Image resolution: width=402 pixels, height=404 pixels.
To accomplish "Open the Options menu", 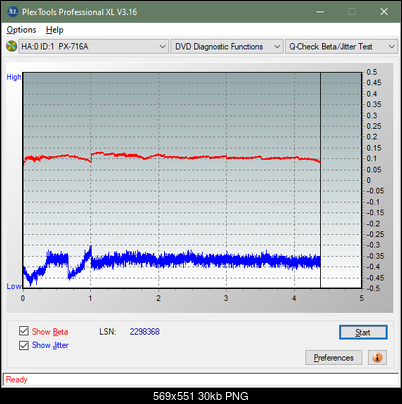I will pyautogui.click(x=21, y=30).
